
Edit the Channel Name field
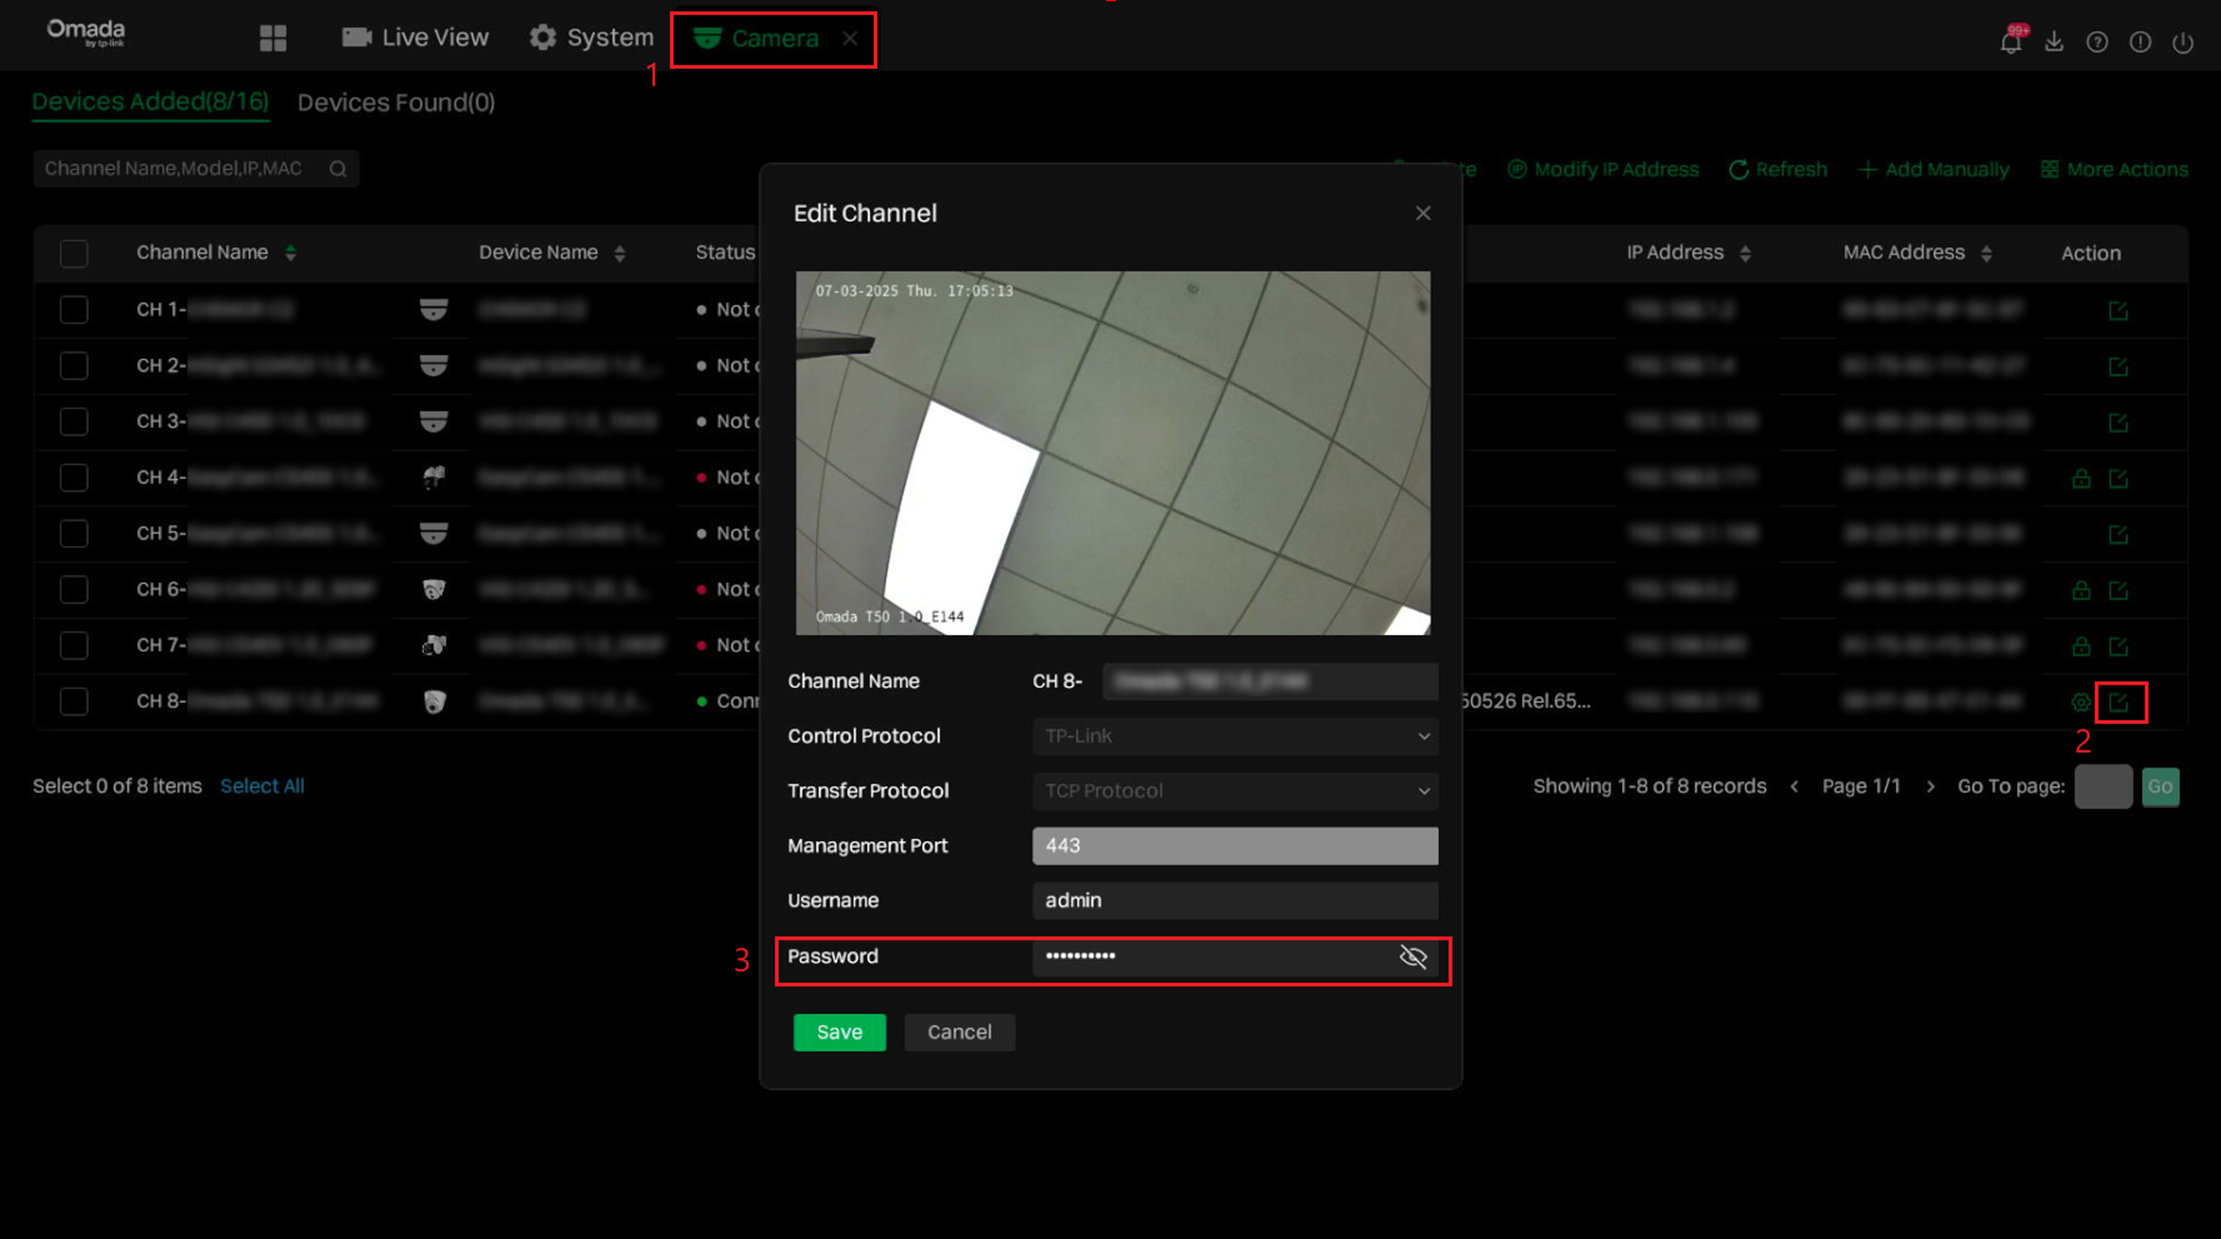(x=1270, y=682)
